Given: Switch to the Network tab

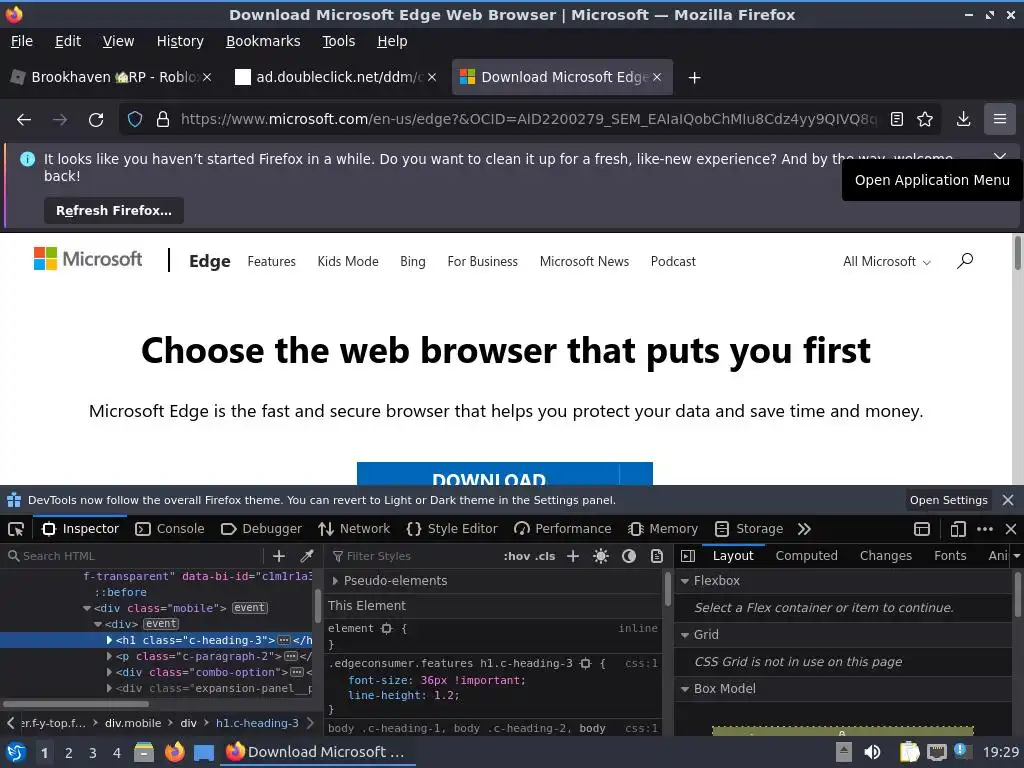Looking at the screenshot, I should 354,529.
